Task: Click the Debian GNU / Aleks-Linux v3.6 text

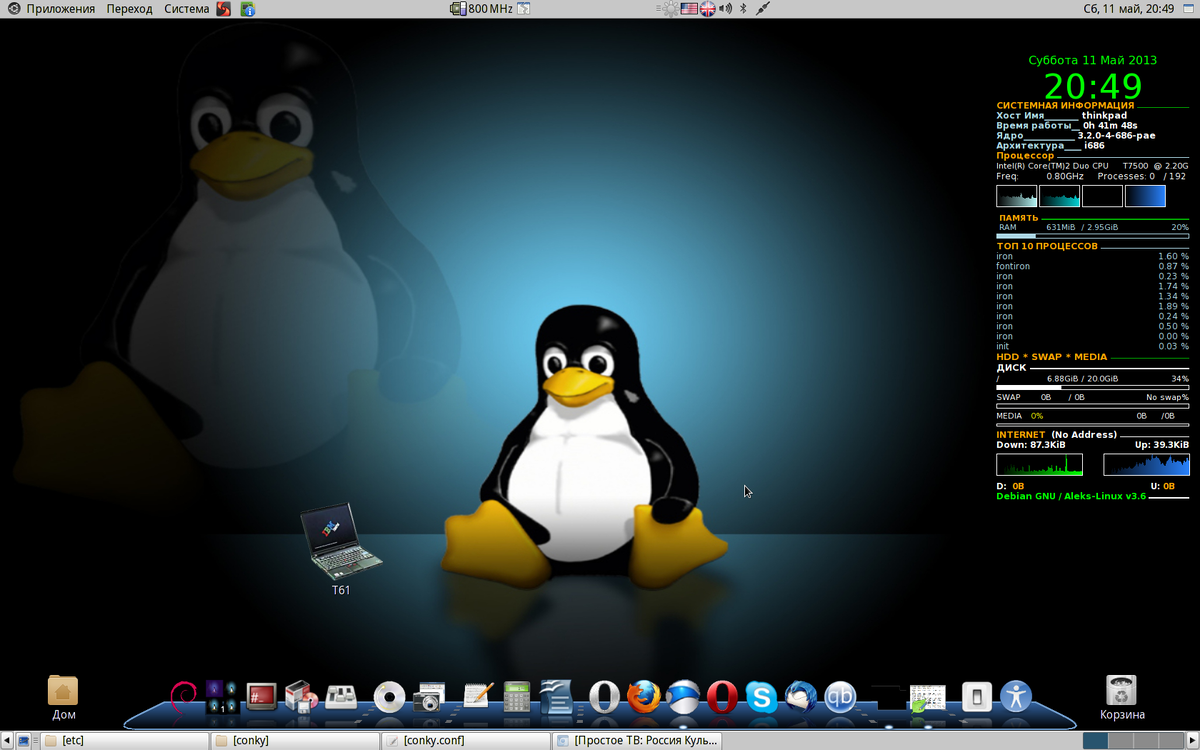Action: 1071,496
